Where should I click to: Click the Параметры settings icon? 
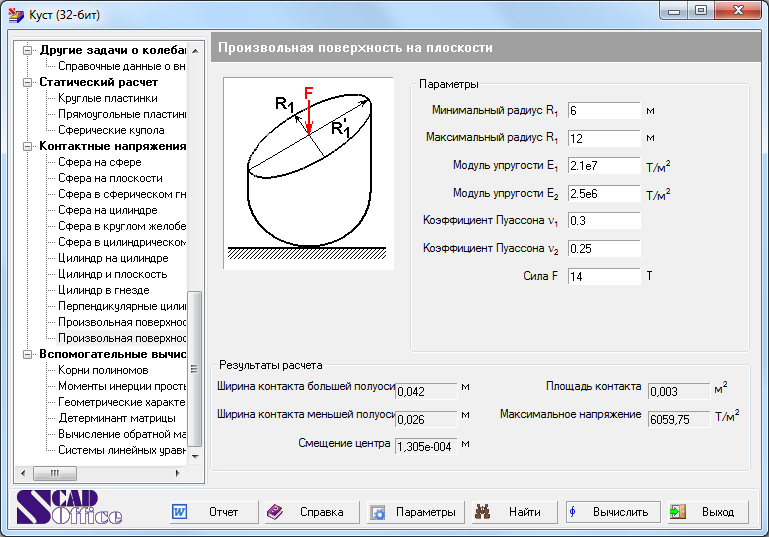378,512
